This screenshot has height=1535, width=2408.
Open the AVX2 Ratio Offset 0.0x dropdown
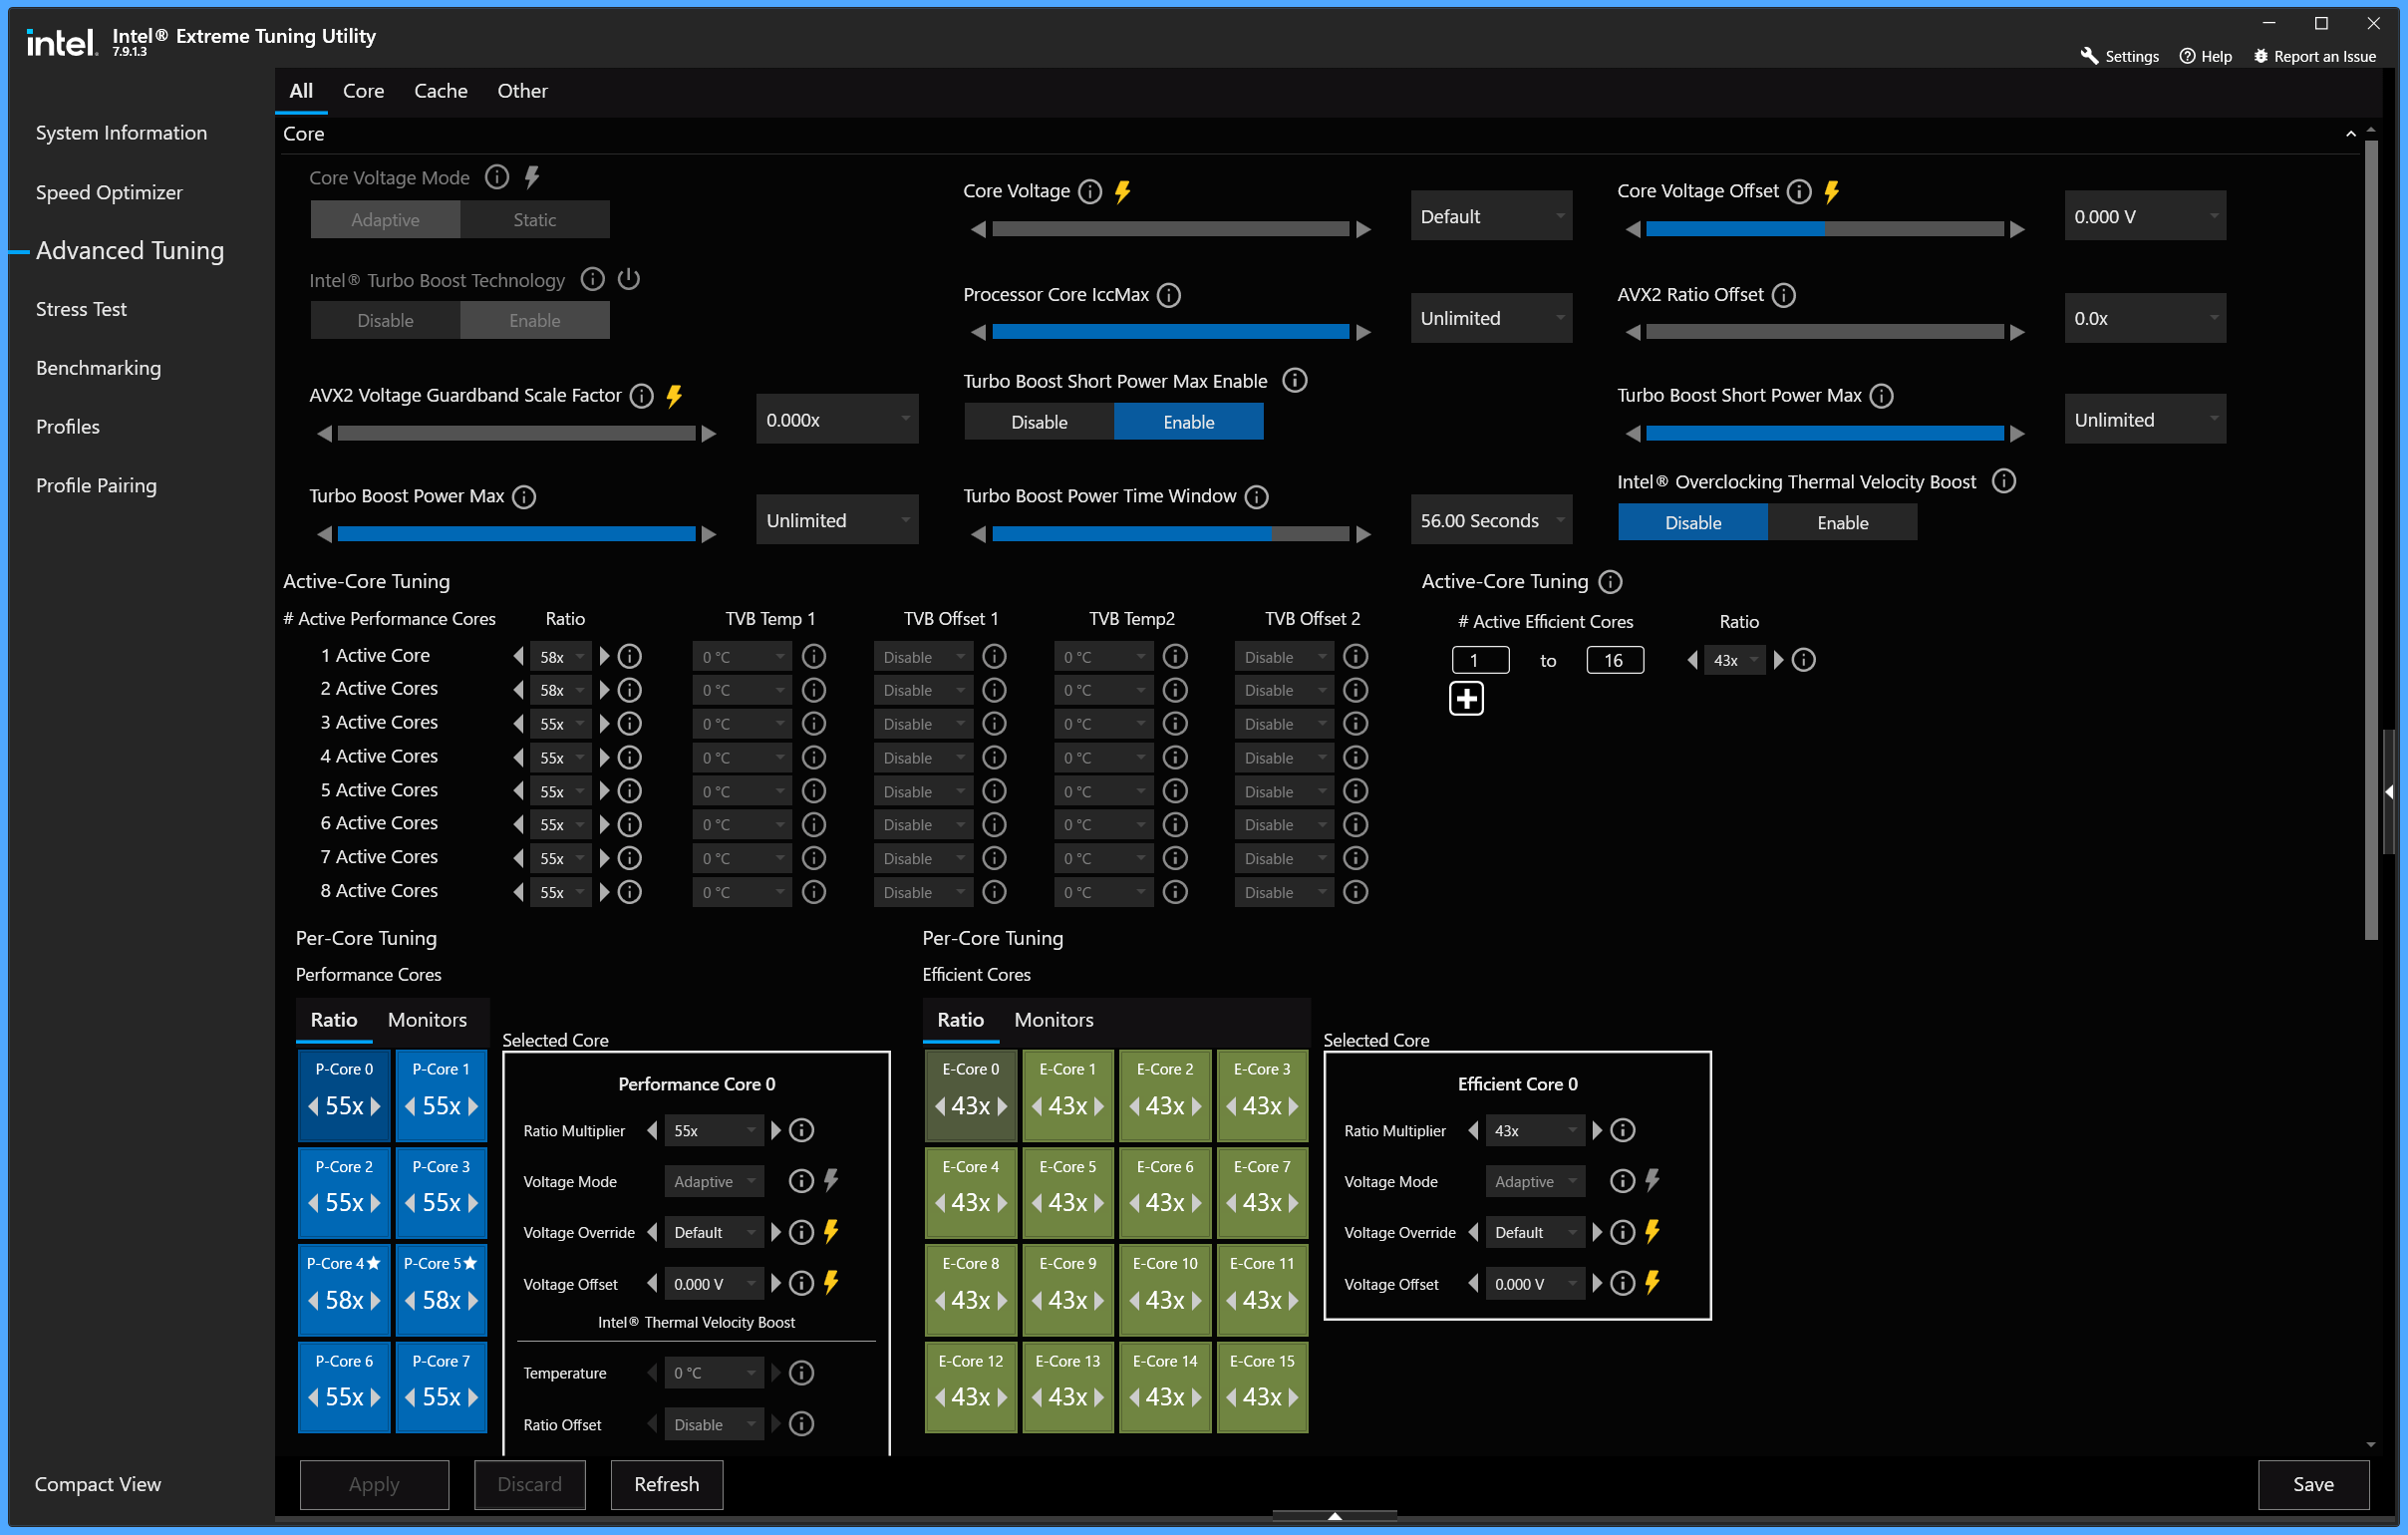click(x=2145, y=318)
